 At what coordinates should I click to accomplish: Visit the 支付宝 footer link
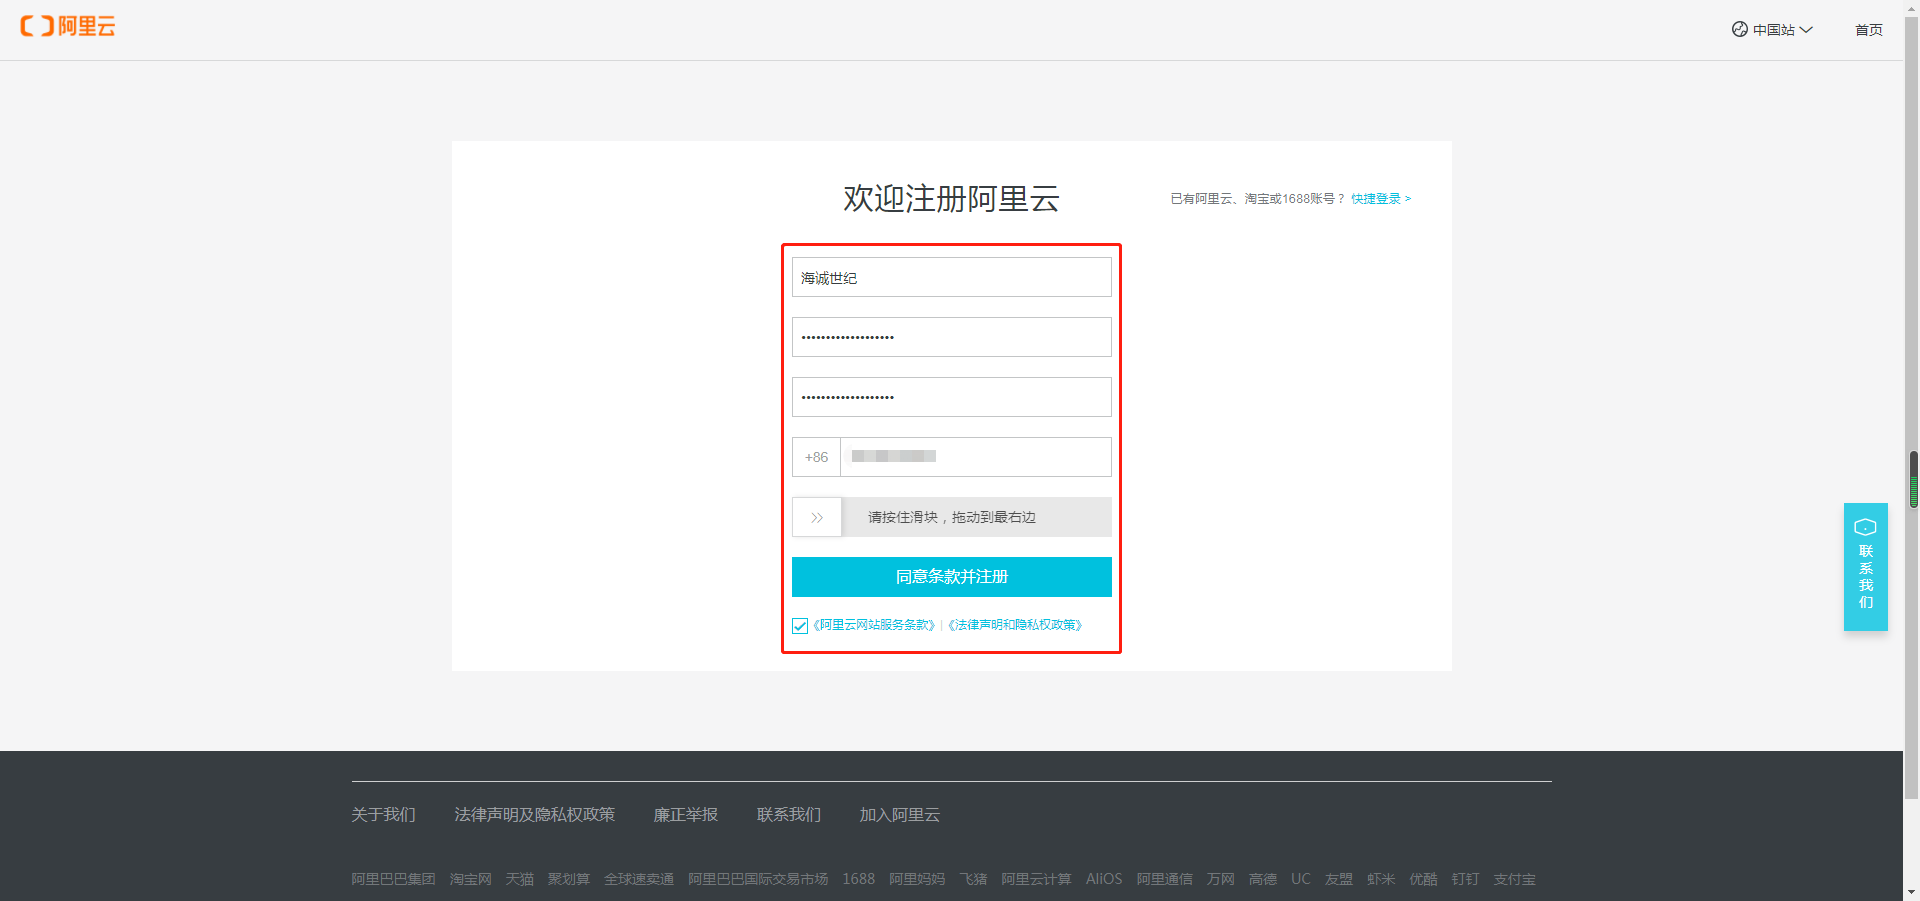coord(1514,879)
